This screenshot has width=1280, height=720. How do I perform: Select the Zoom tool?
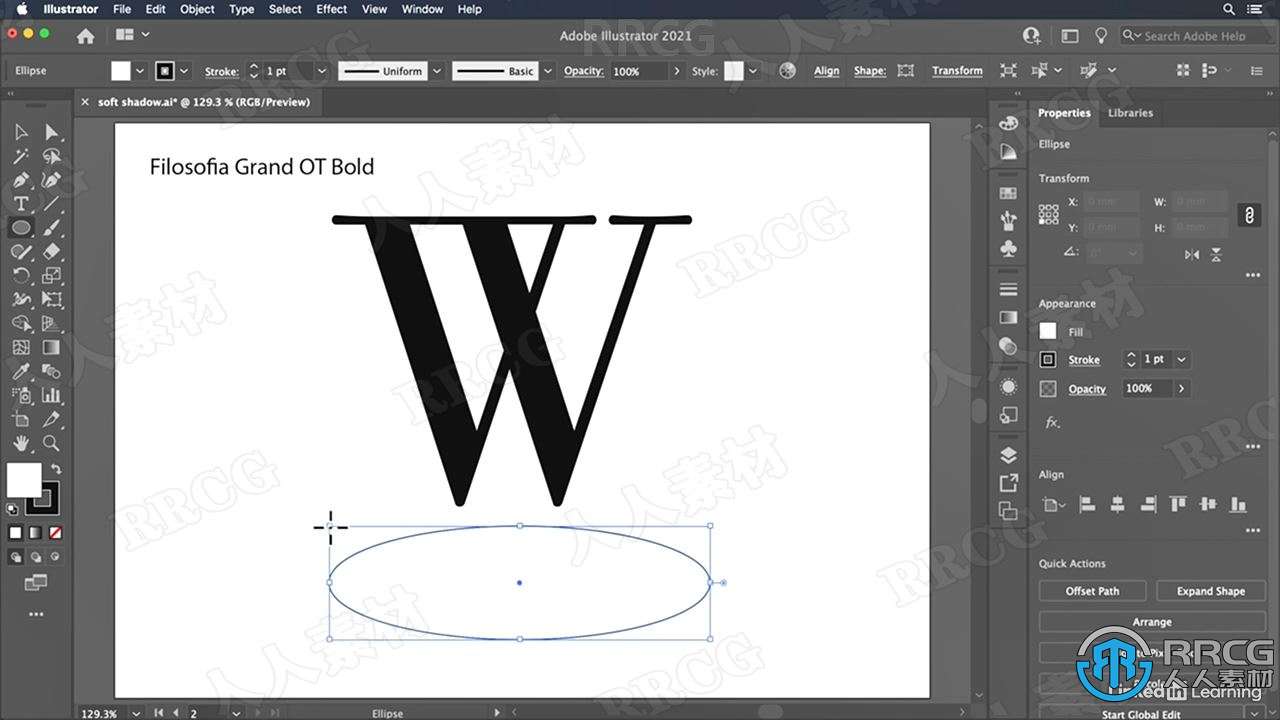click(51, 443)
